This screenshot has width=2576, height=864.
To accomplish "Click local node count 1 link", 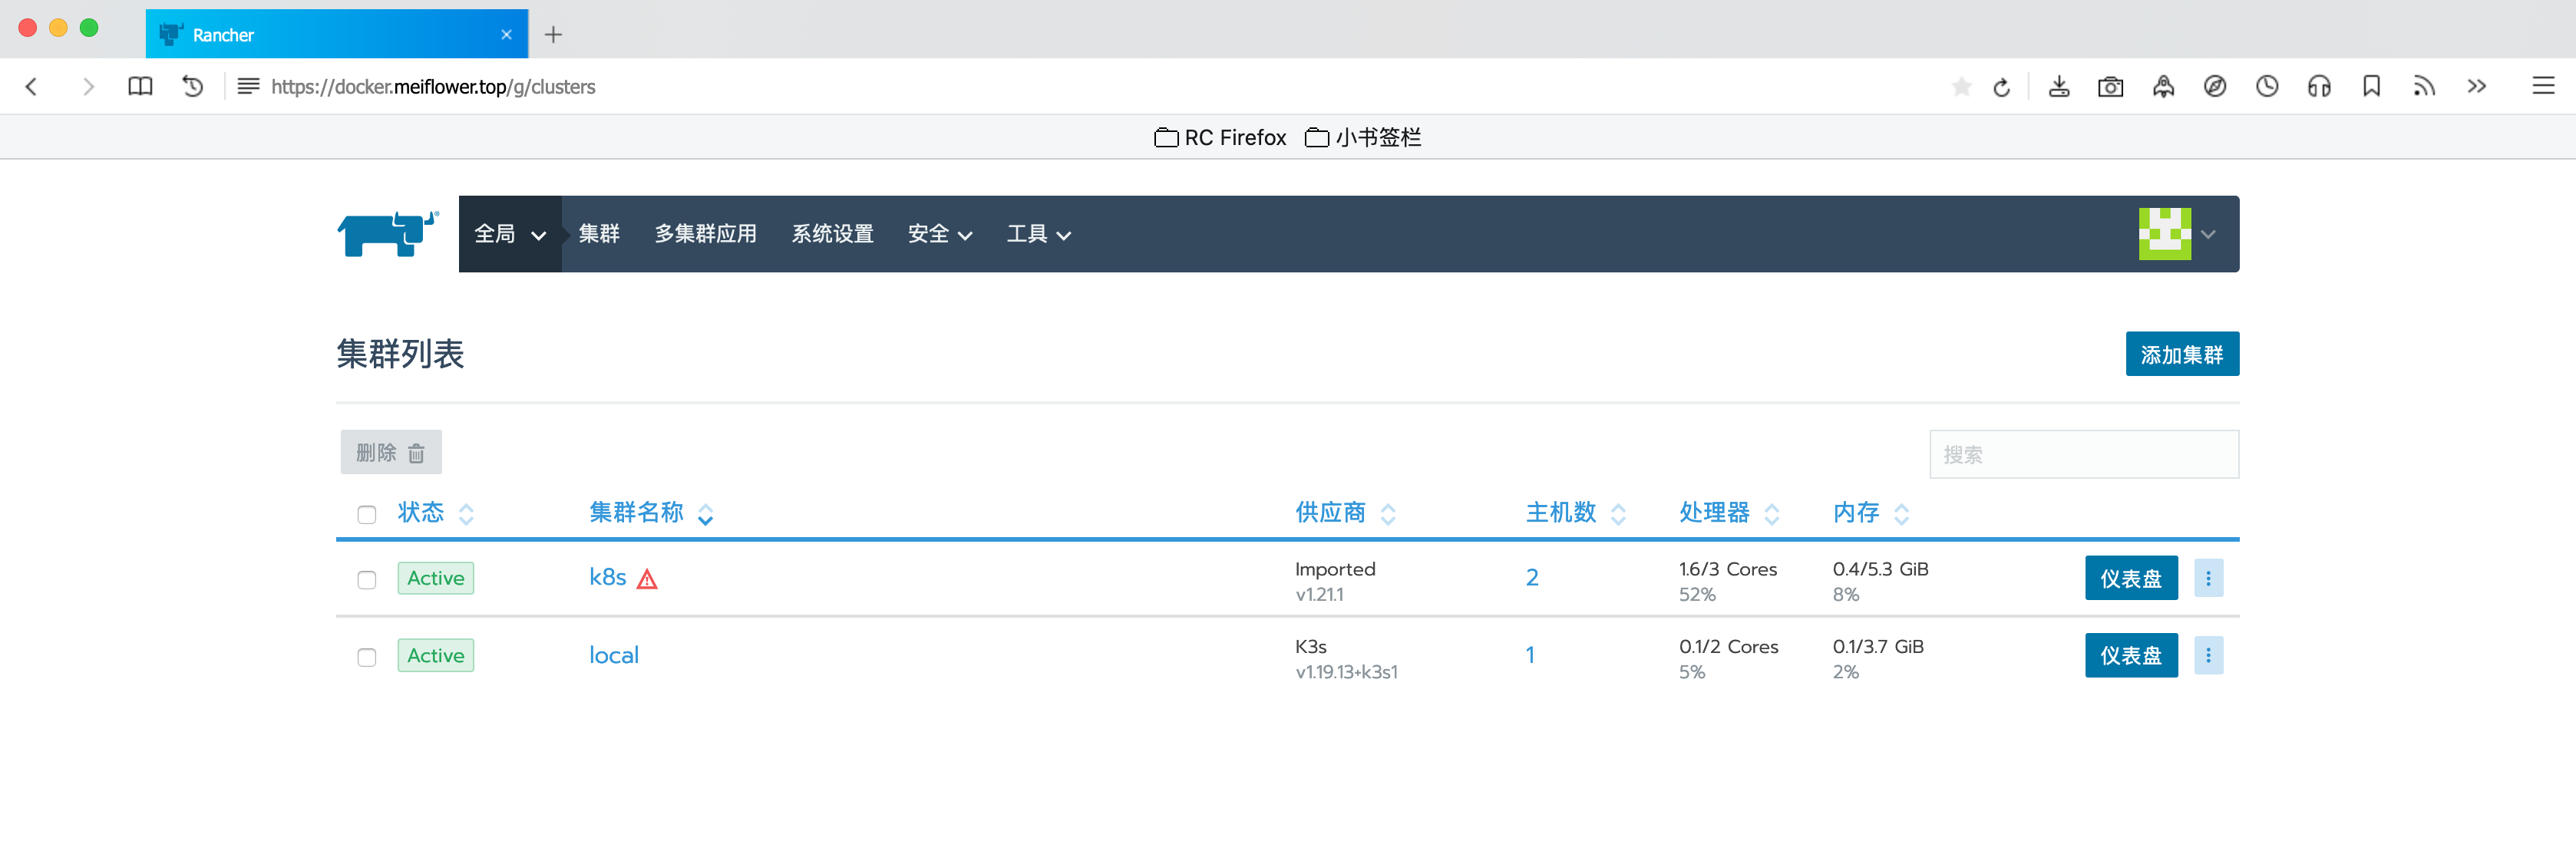I will pos(1530,656).
